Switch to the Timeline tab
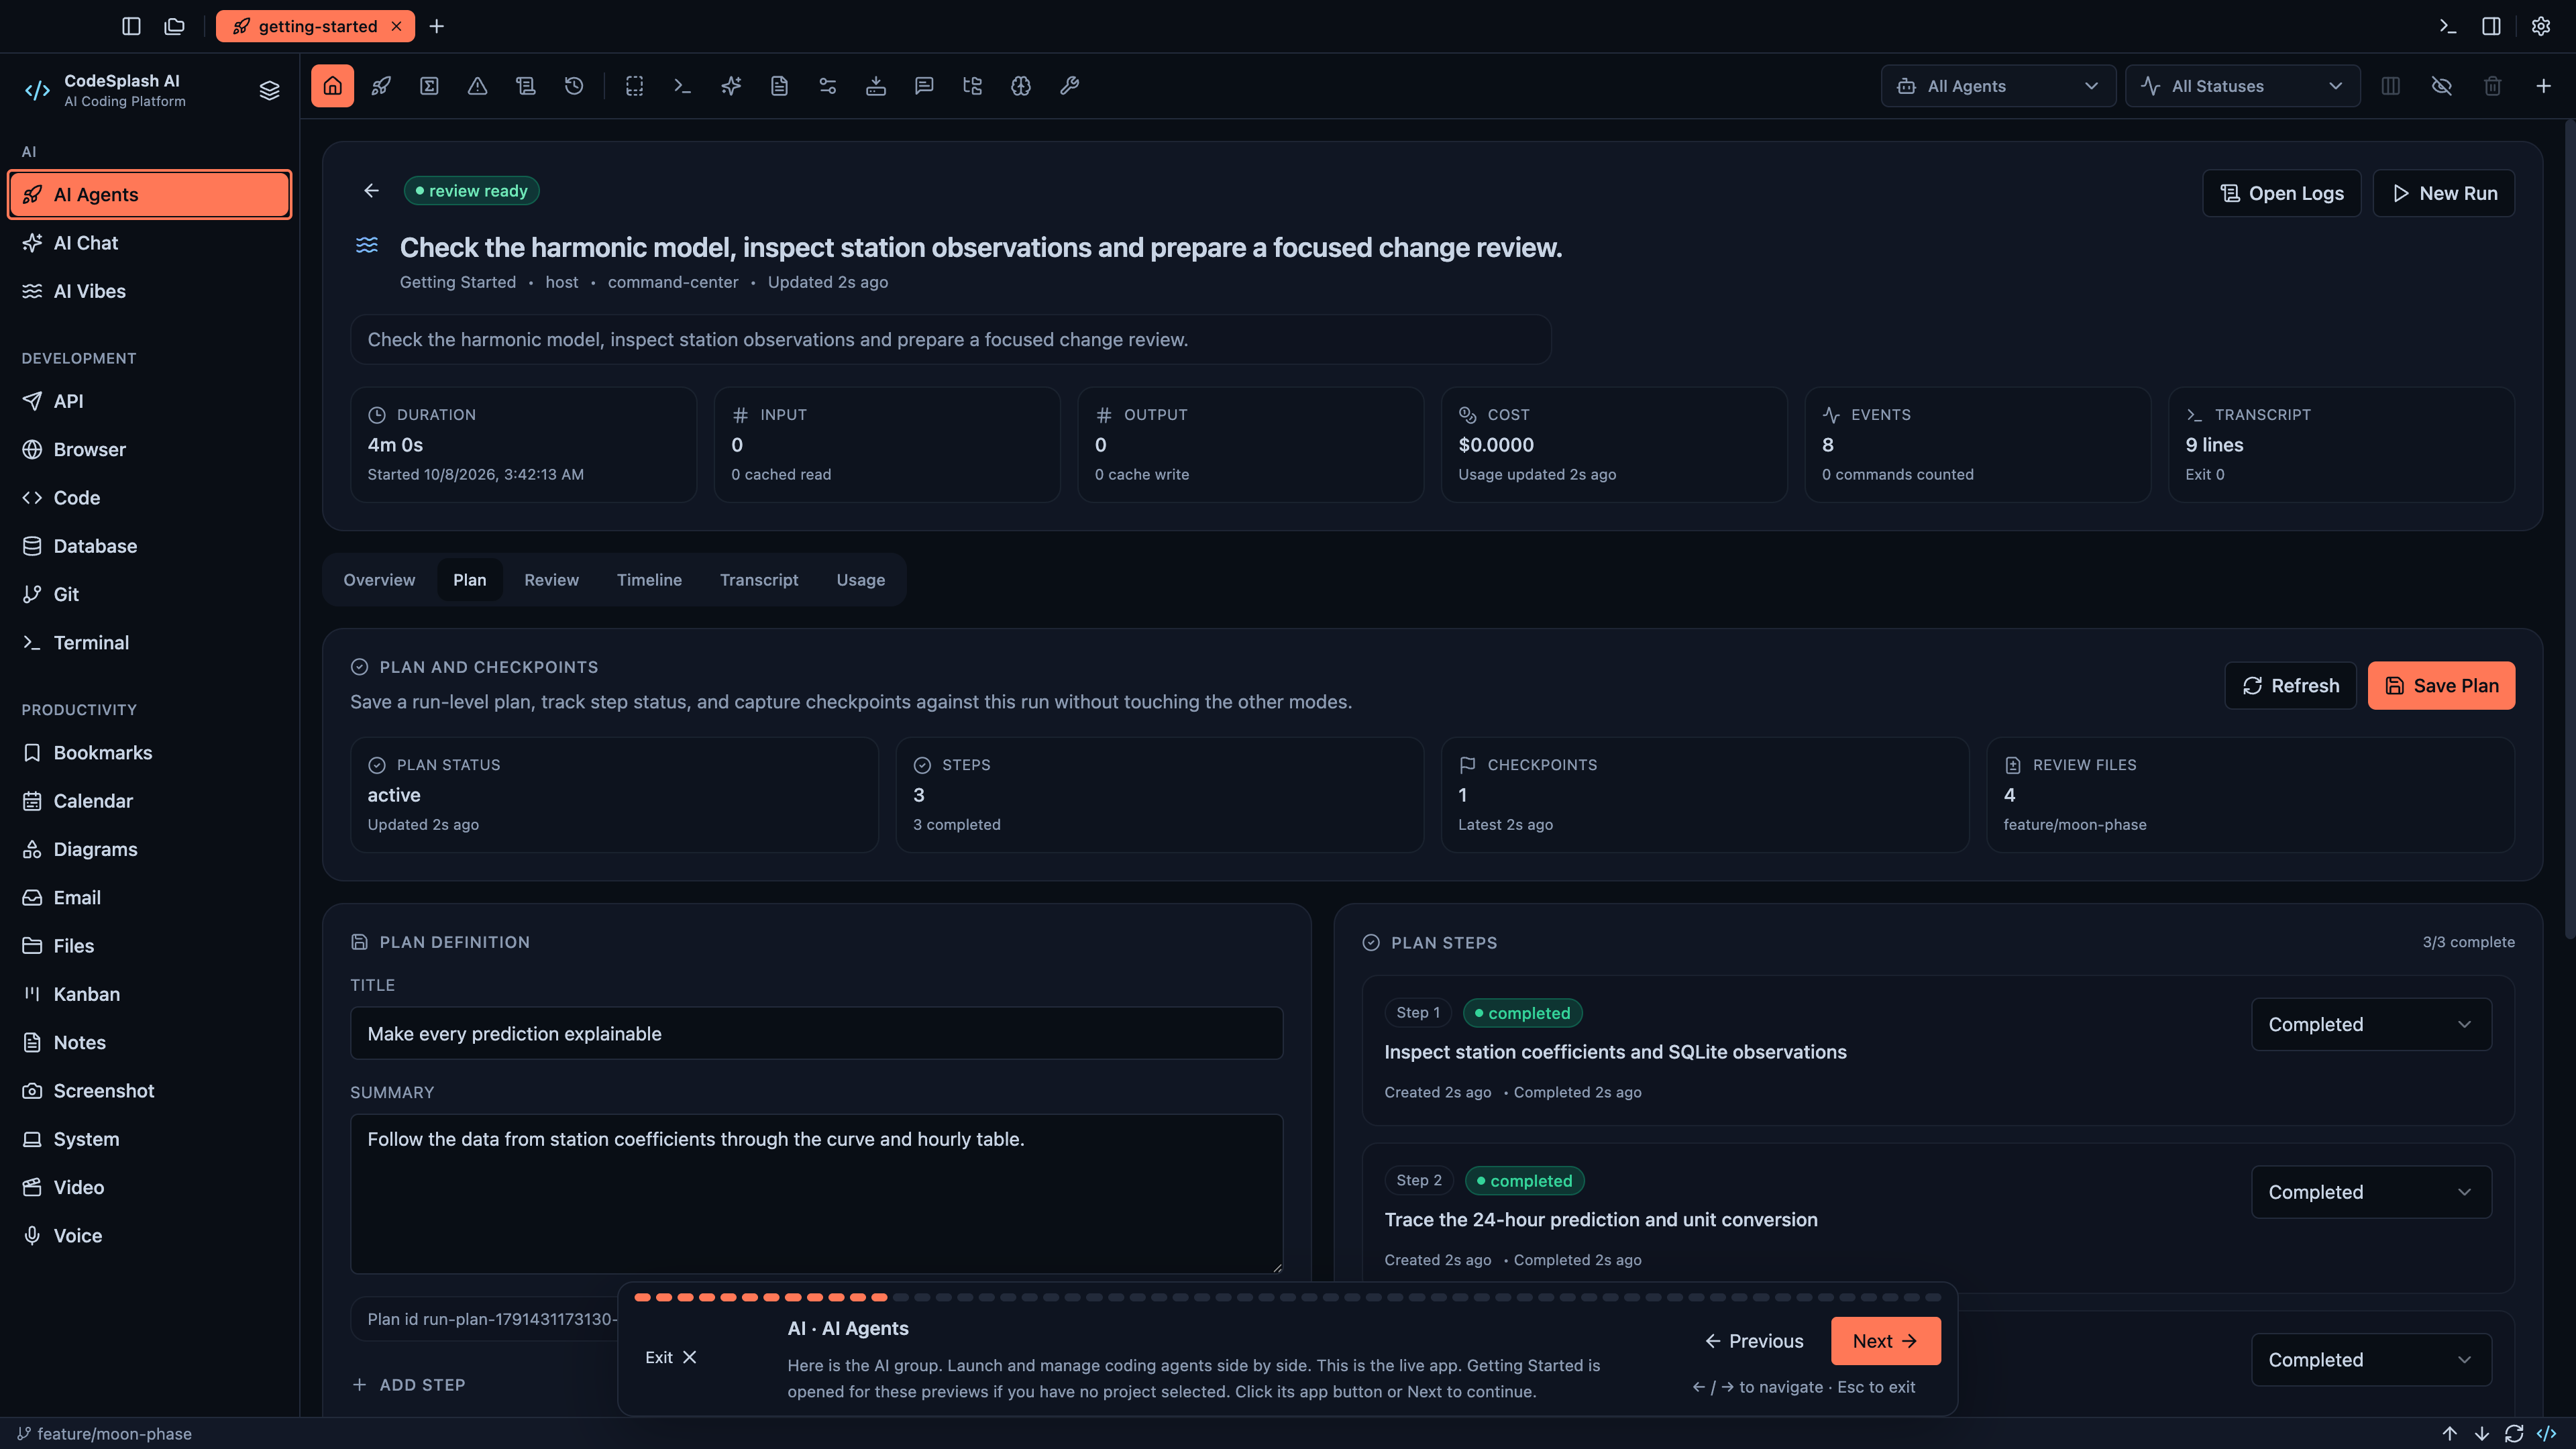2576x1449 pixels. click(x=649, y=580)
